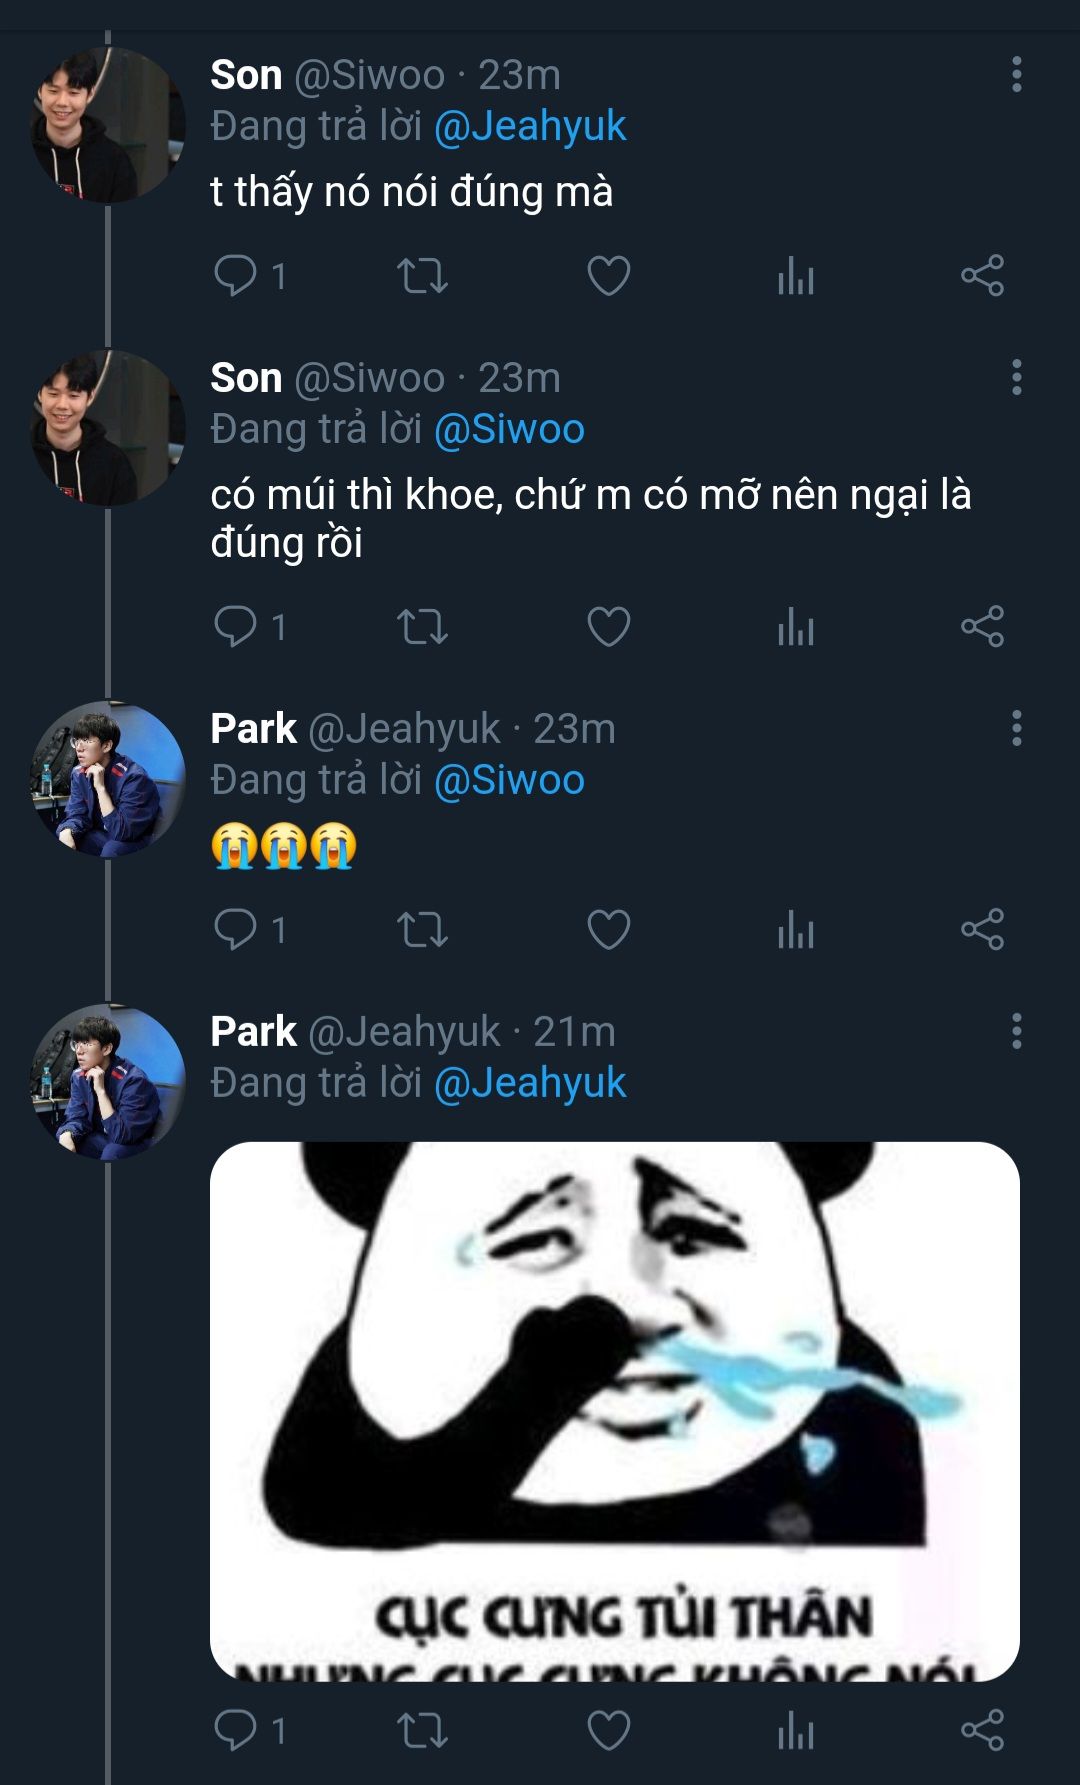Viewport: 1080px width, 1785px height.
Task: Like the 't thấy nó nói đúng mà' tweet
Action: tap(608, 276)
